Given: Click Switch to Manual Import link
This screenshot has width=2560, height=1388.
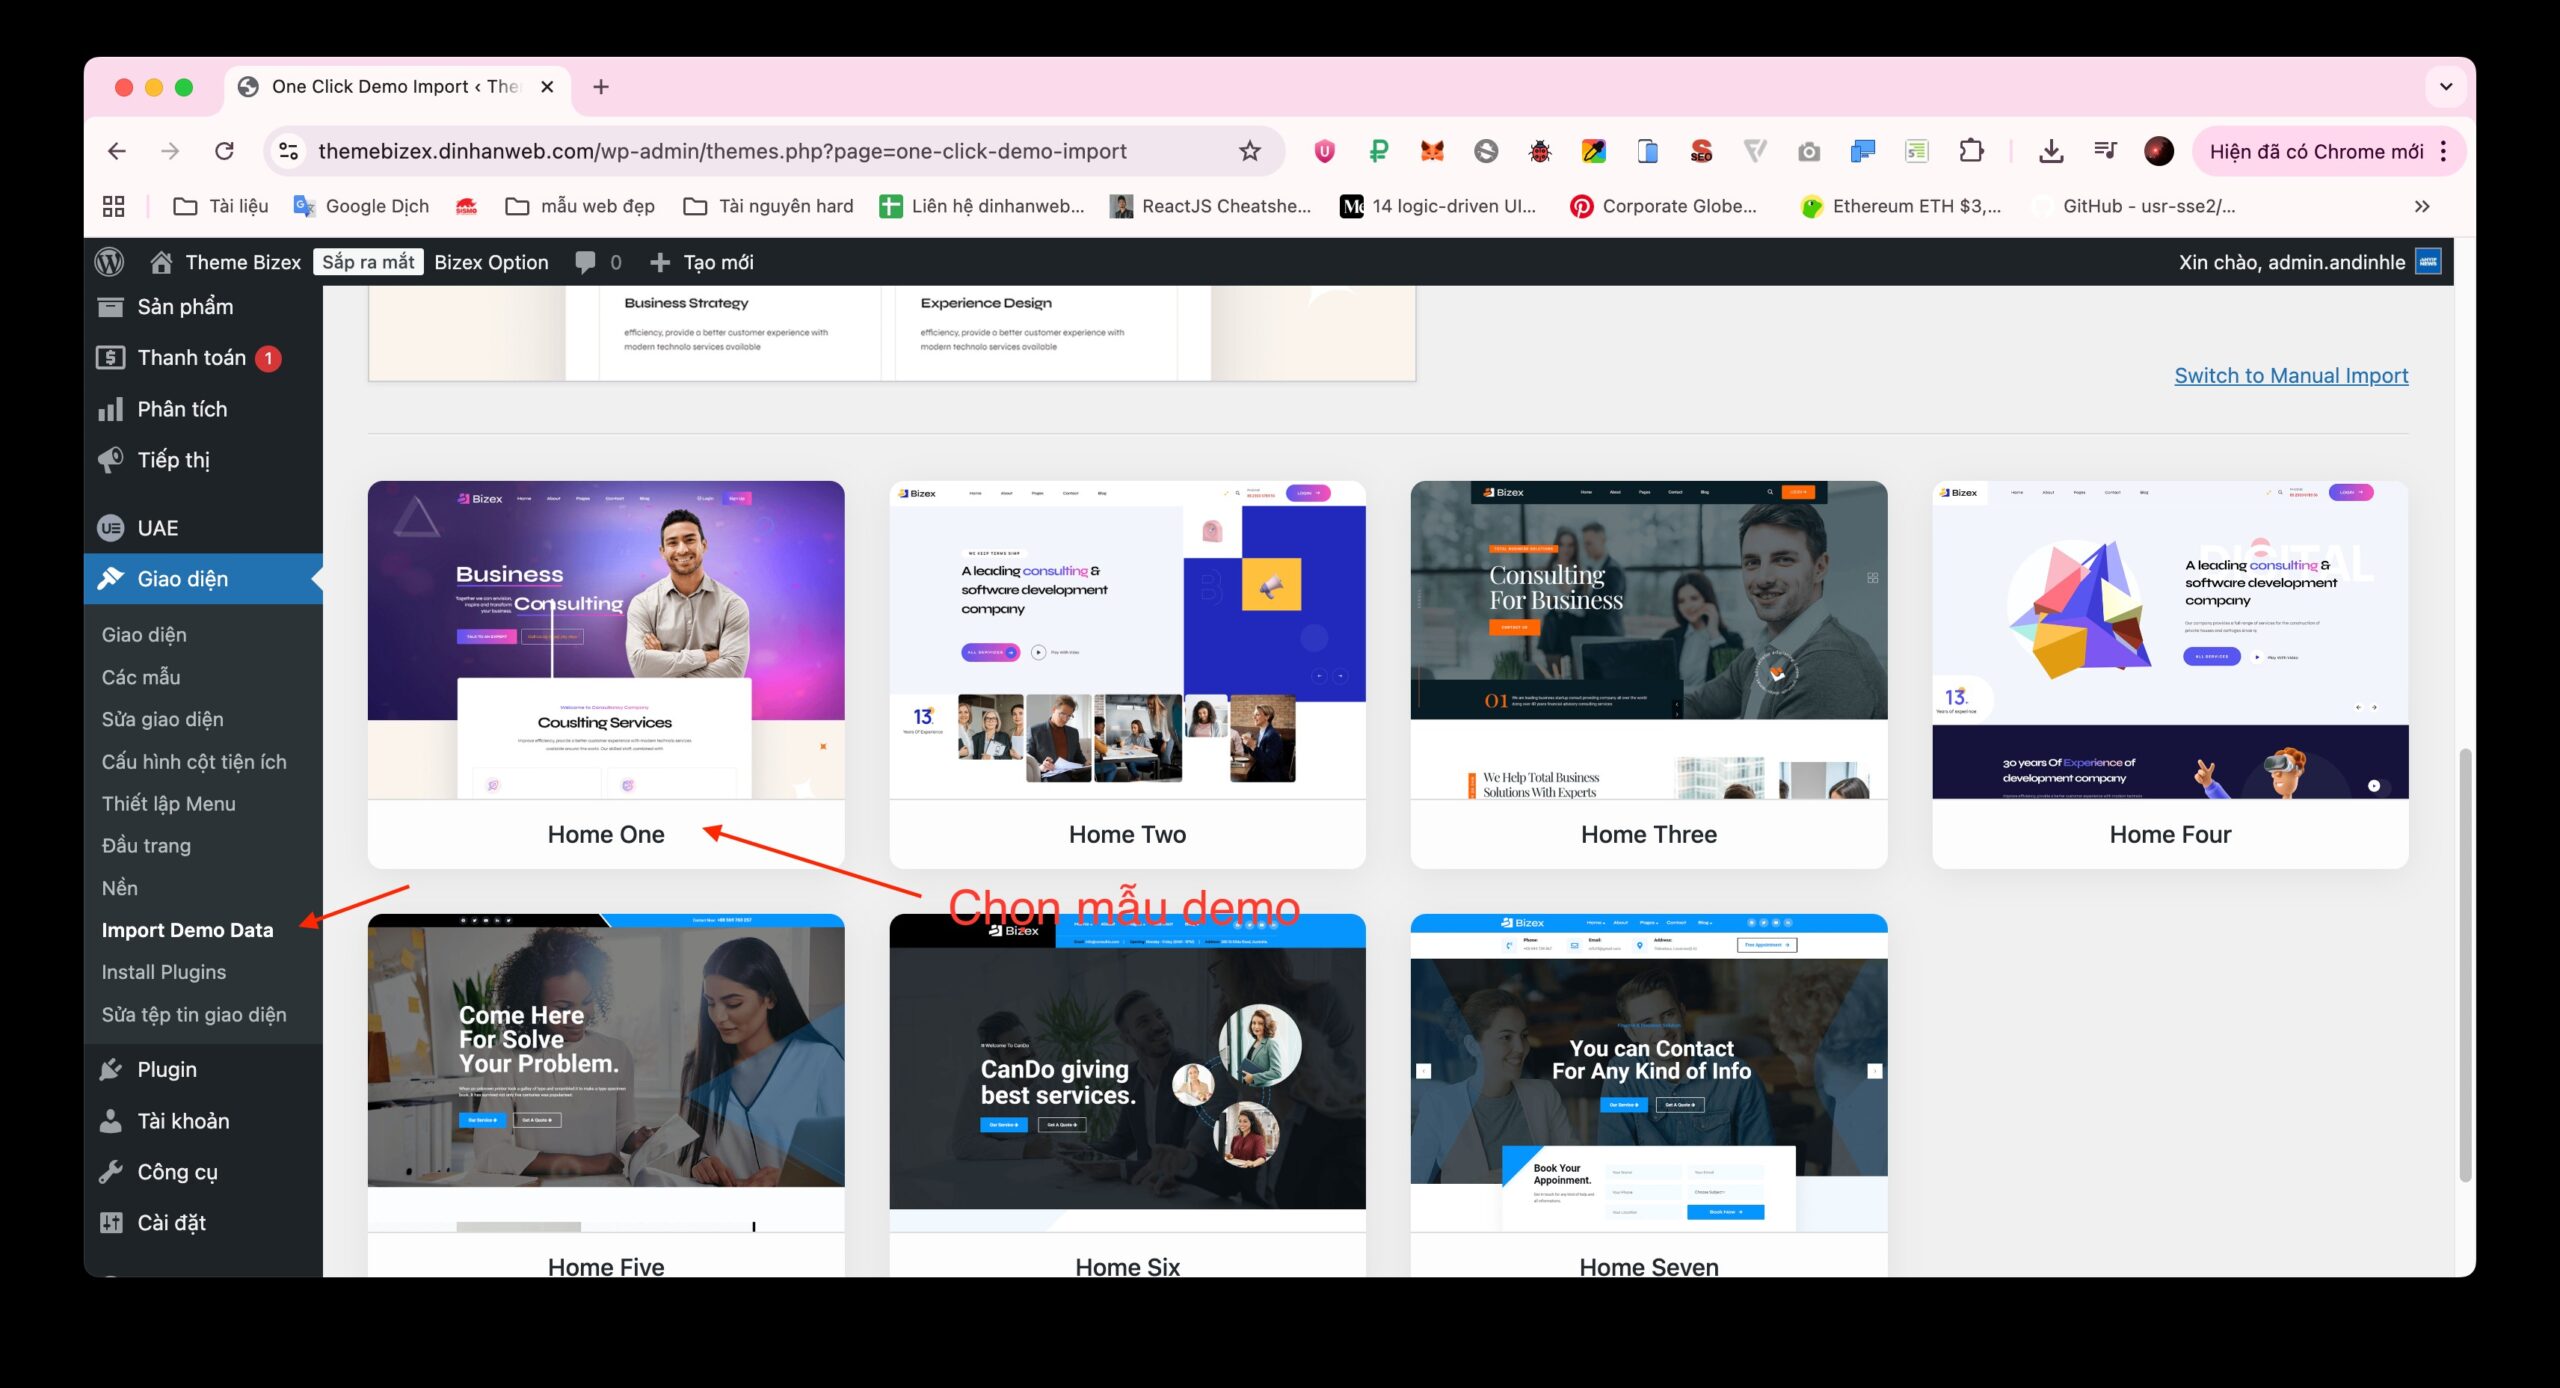Looking at the screenshot, I should (x=2291, y=376).
